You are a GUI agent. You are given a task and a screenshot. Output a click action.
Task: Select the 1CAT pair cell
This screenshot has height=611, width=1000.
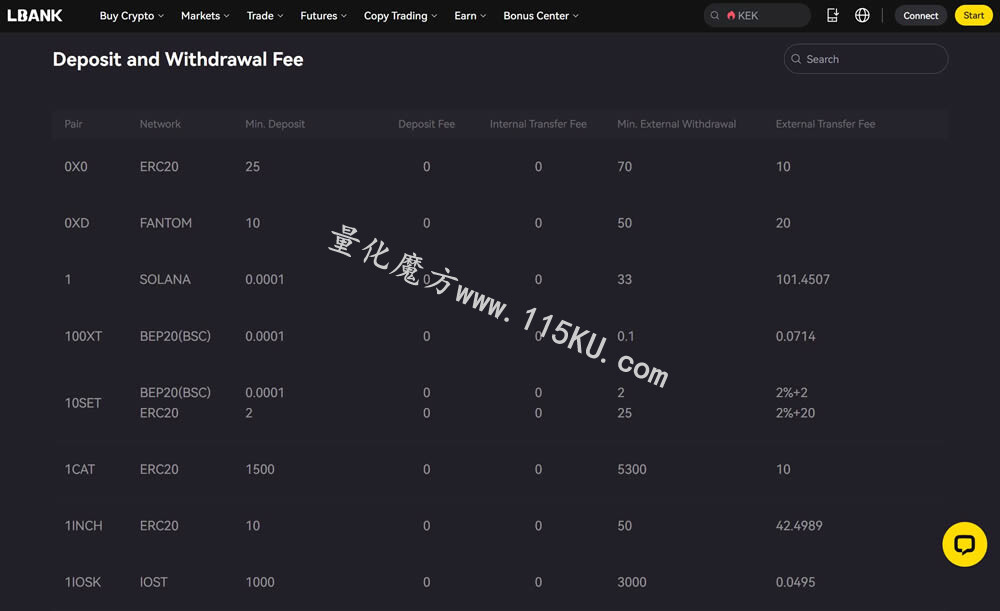[x=80, y=469]
